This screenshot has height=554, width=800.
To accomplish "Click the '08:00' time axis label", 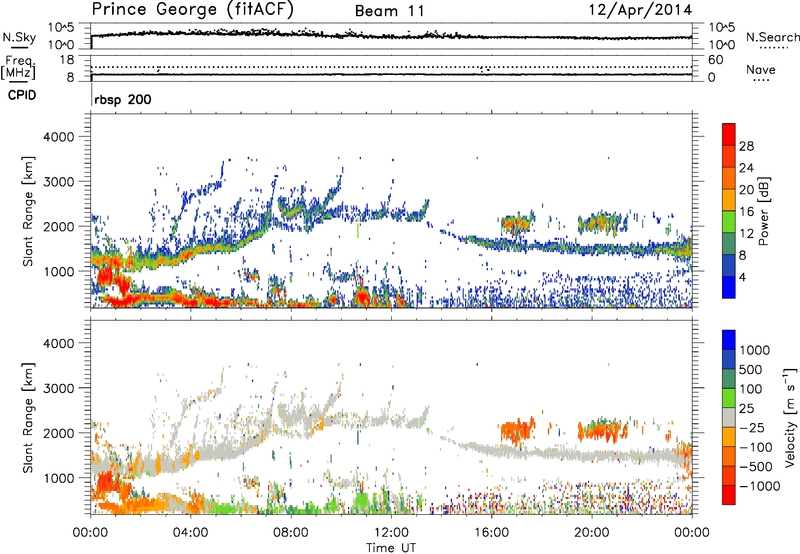I will [291, 533].
